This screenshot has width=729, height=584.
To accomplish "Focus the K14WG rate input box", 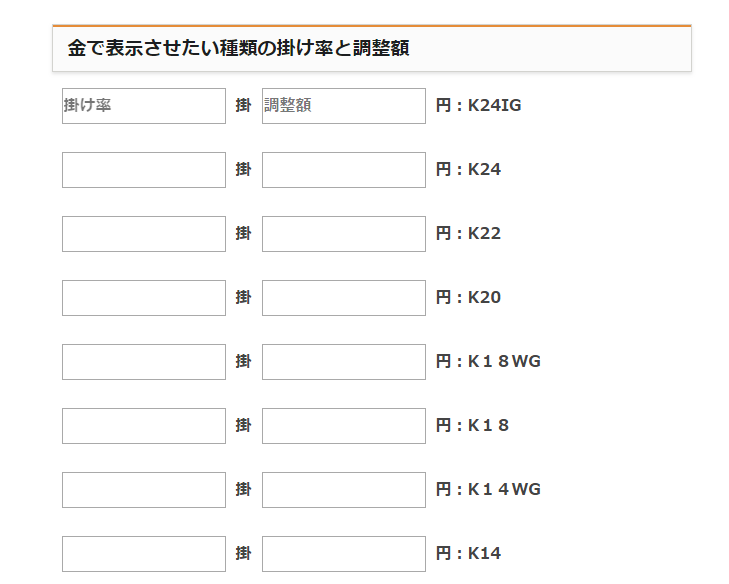I will point(144,490).
